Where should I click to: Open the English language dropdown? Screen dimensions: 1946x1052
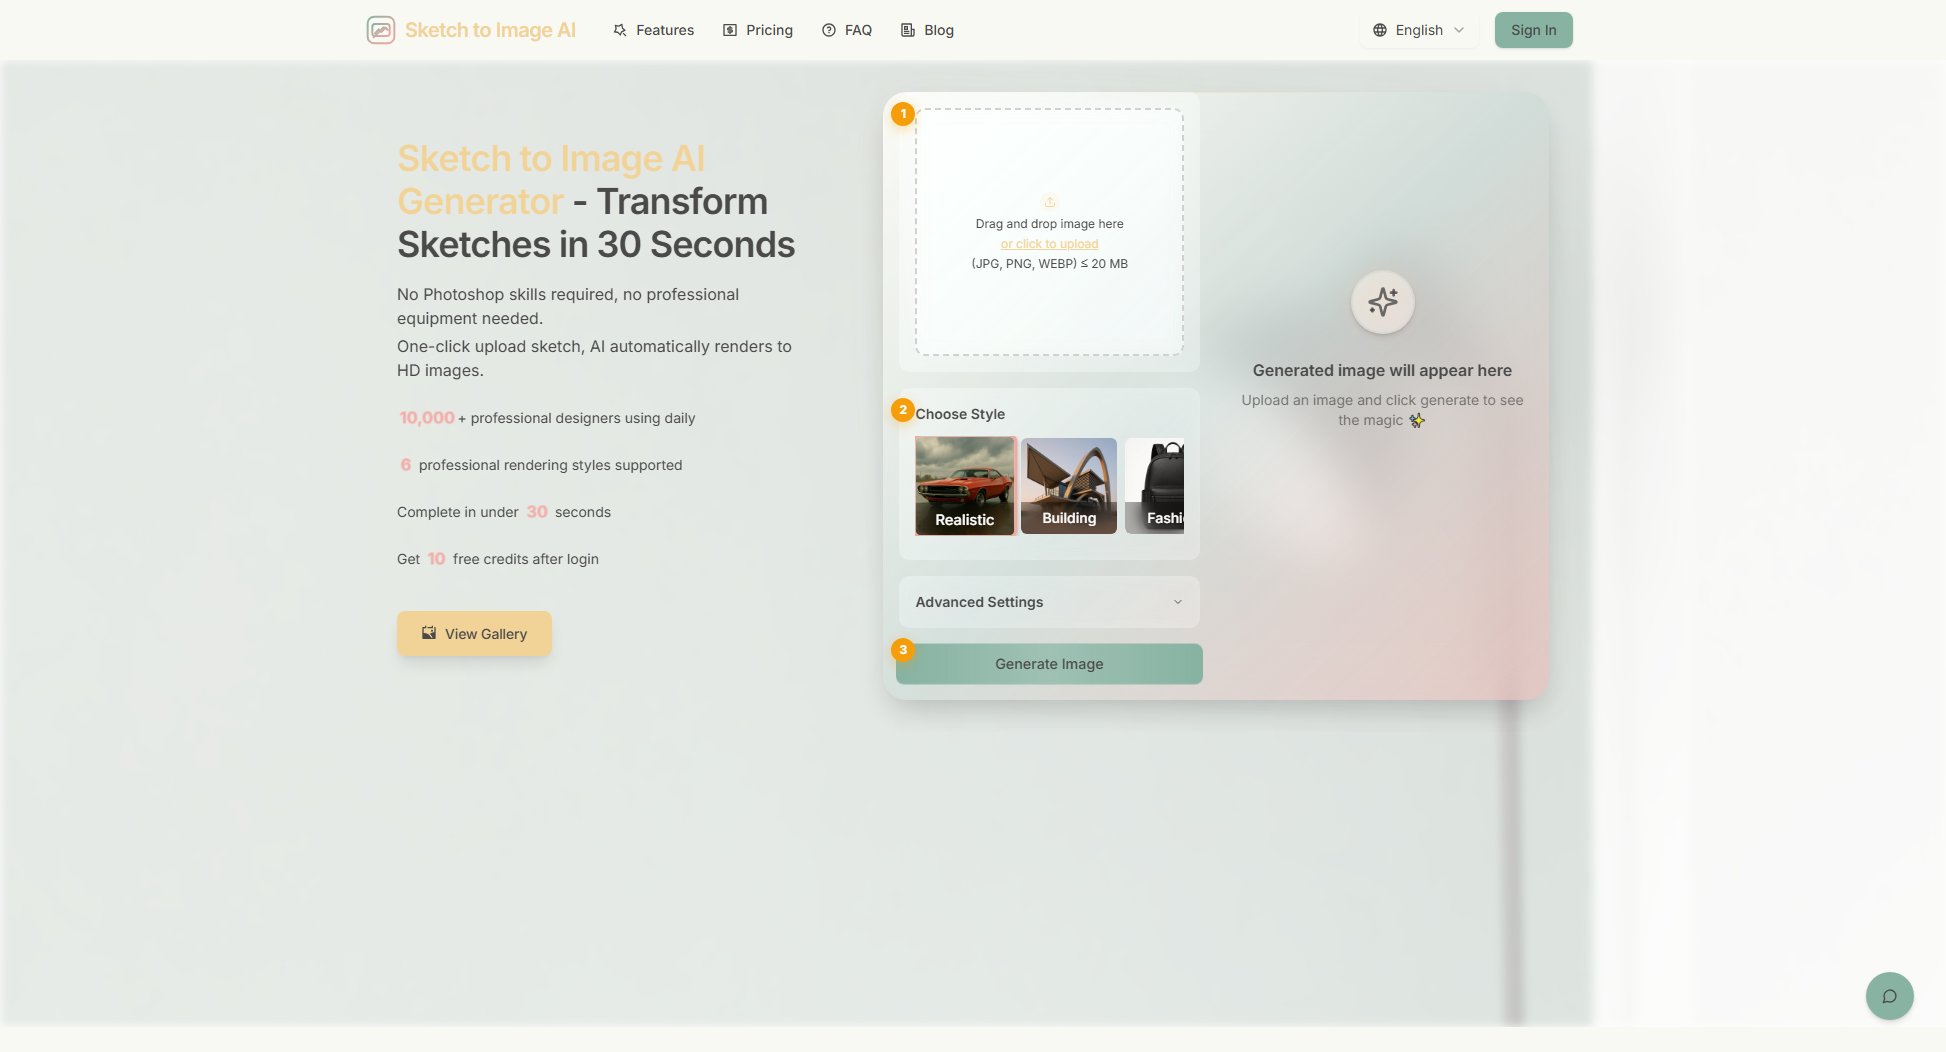pyautogui.click(x=1419, y=30)
